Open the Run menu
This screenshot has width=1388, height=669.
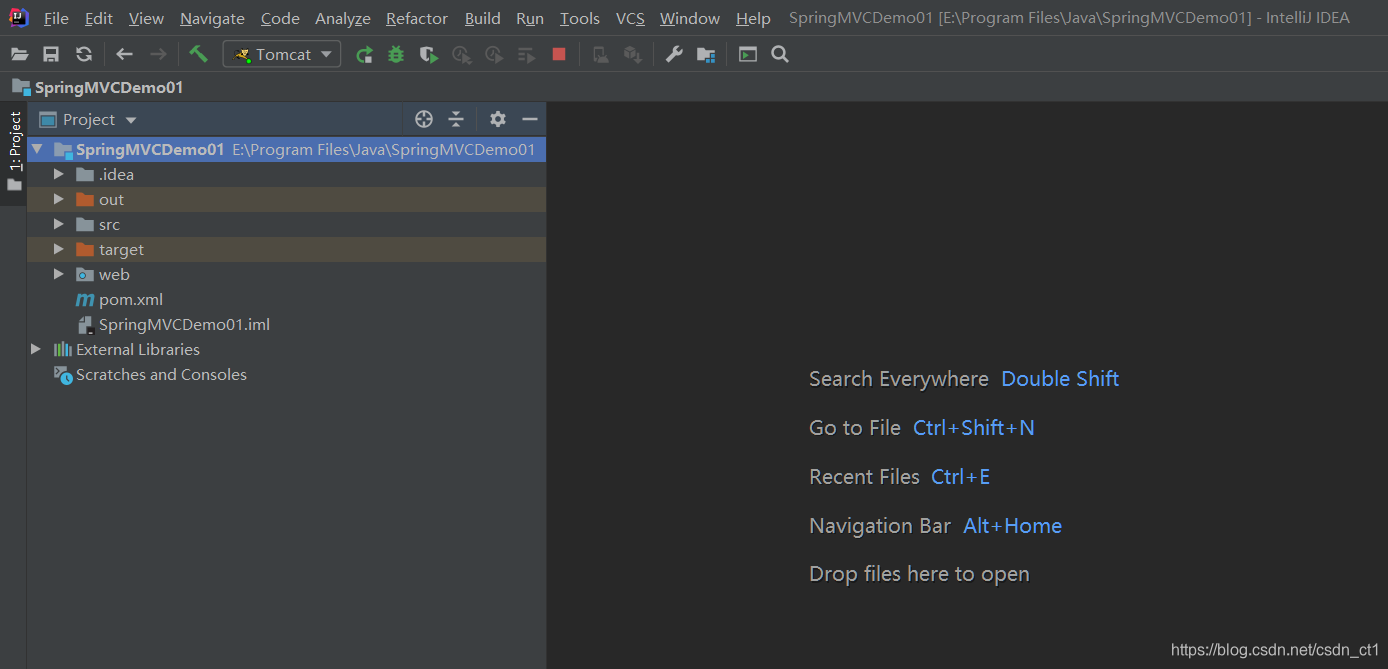coord(530,18)
